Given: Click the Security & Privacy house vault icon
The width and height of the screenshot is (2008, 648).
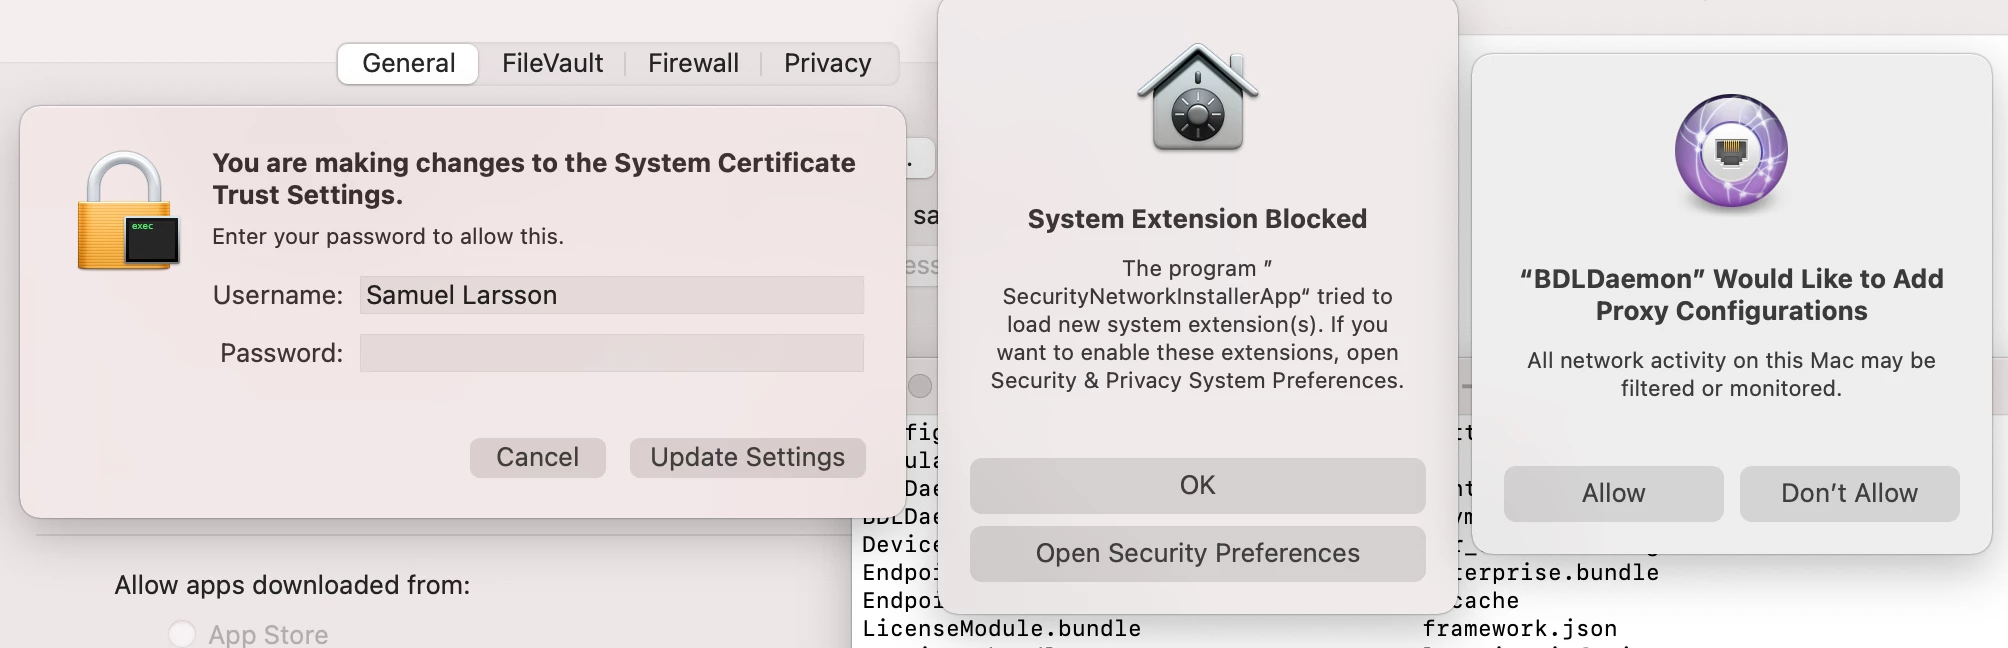Looking at the screenshot, I should (1197, 98).
